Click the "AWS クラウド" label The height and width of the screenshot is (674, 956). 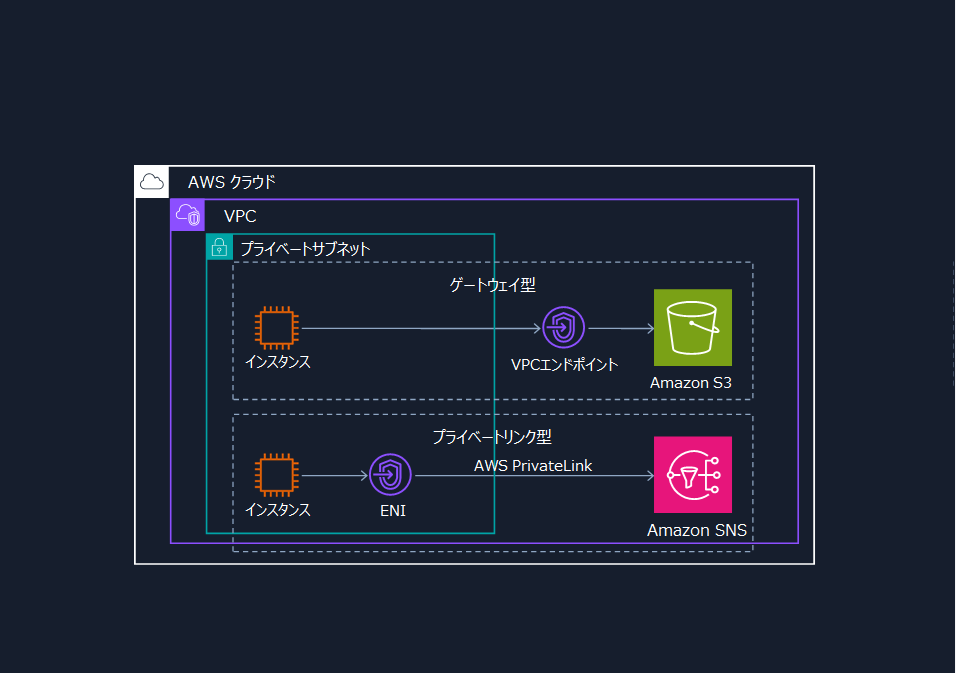click(x=231, y=182)
